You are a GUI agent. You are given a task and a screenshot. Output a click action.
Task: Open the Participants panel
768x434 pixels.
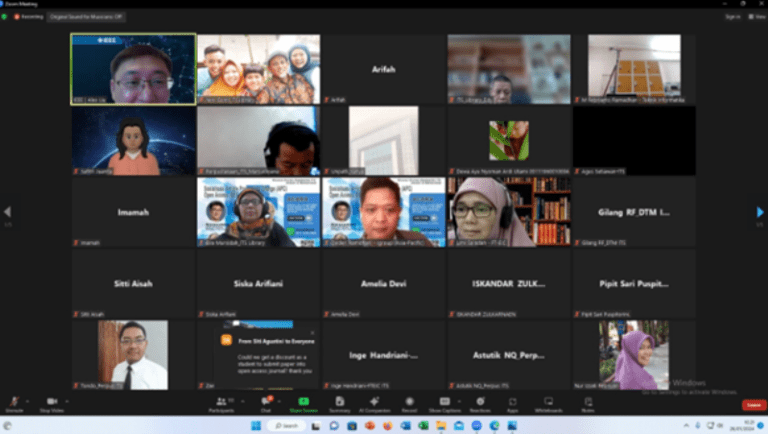point(221,403)
